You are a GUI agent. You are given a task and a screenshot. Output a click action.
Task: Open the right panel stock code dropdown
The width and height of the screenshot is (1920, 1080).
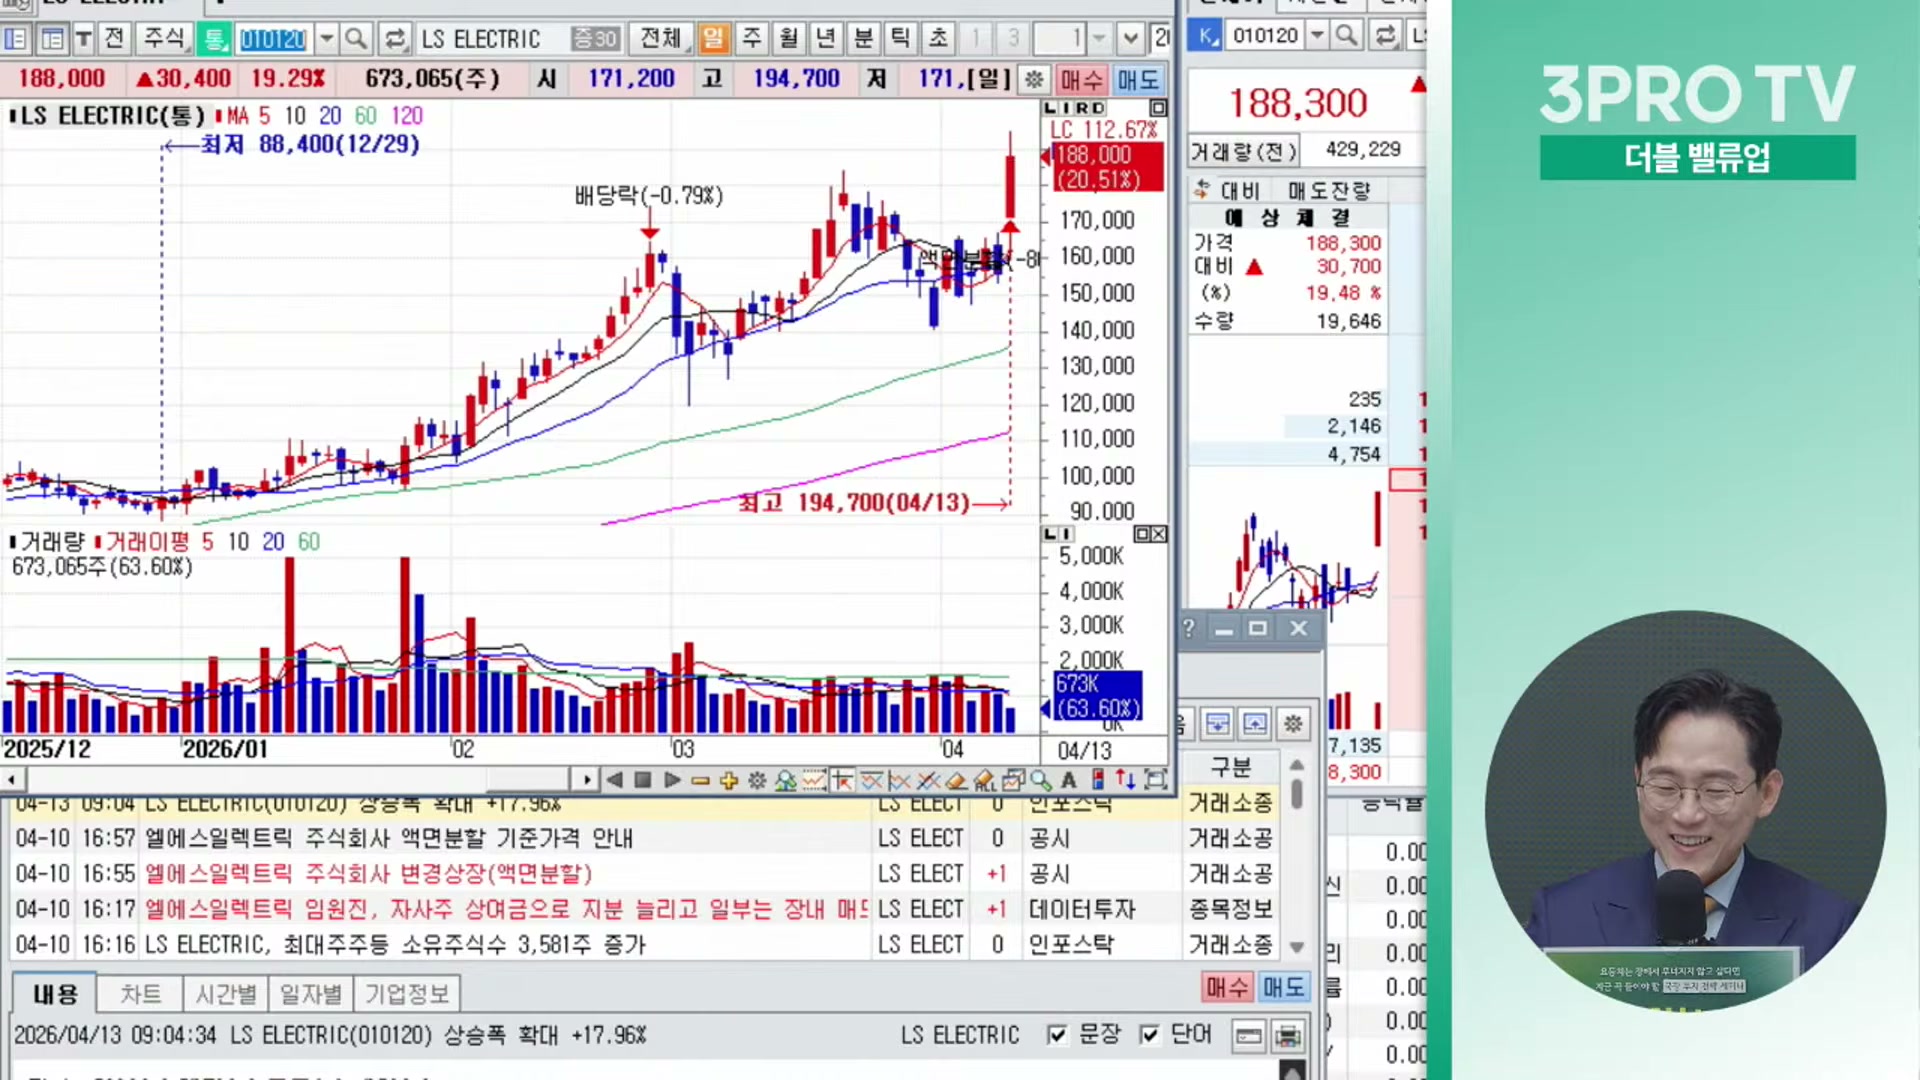(1317, 36)
